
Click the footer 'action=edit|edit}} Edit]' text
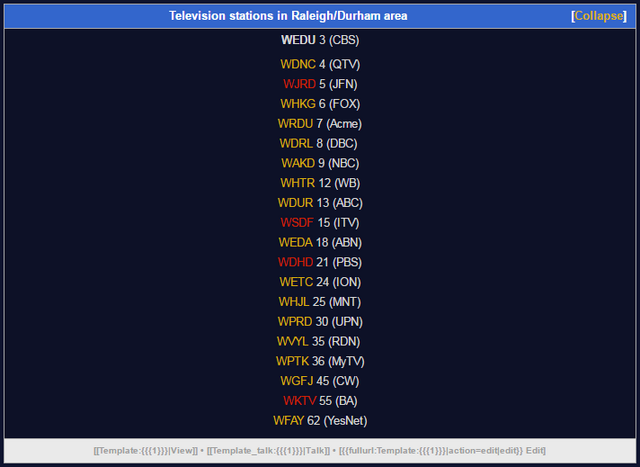pyautogui.click(x=497, y=451)
